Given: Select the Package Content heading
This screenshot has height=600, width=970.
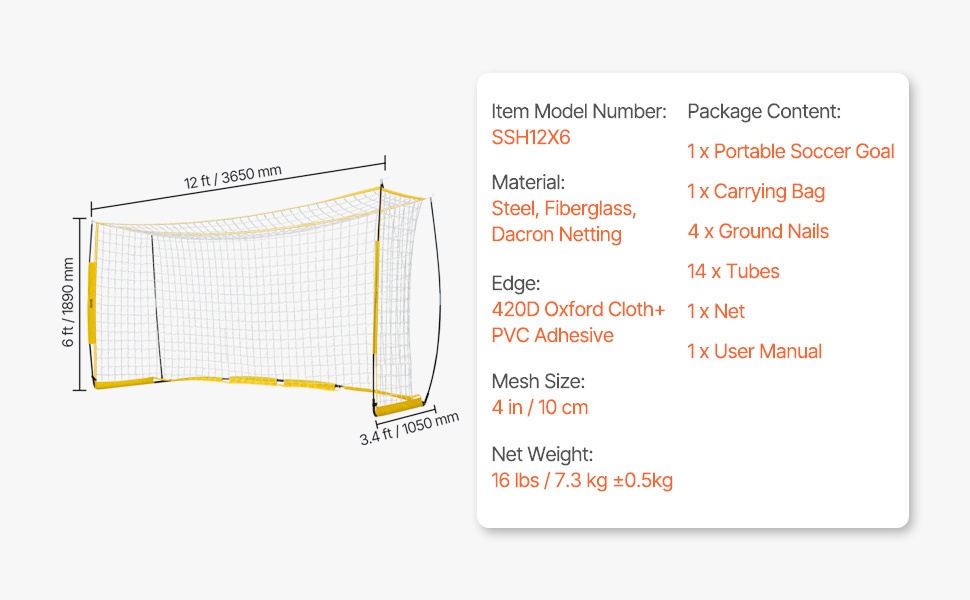Looking at the screenshot, I should pyautogui.click(x=763, y=112).
